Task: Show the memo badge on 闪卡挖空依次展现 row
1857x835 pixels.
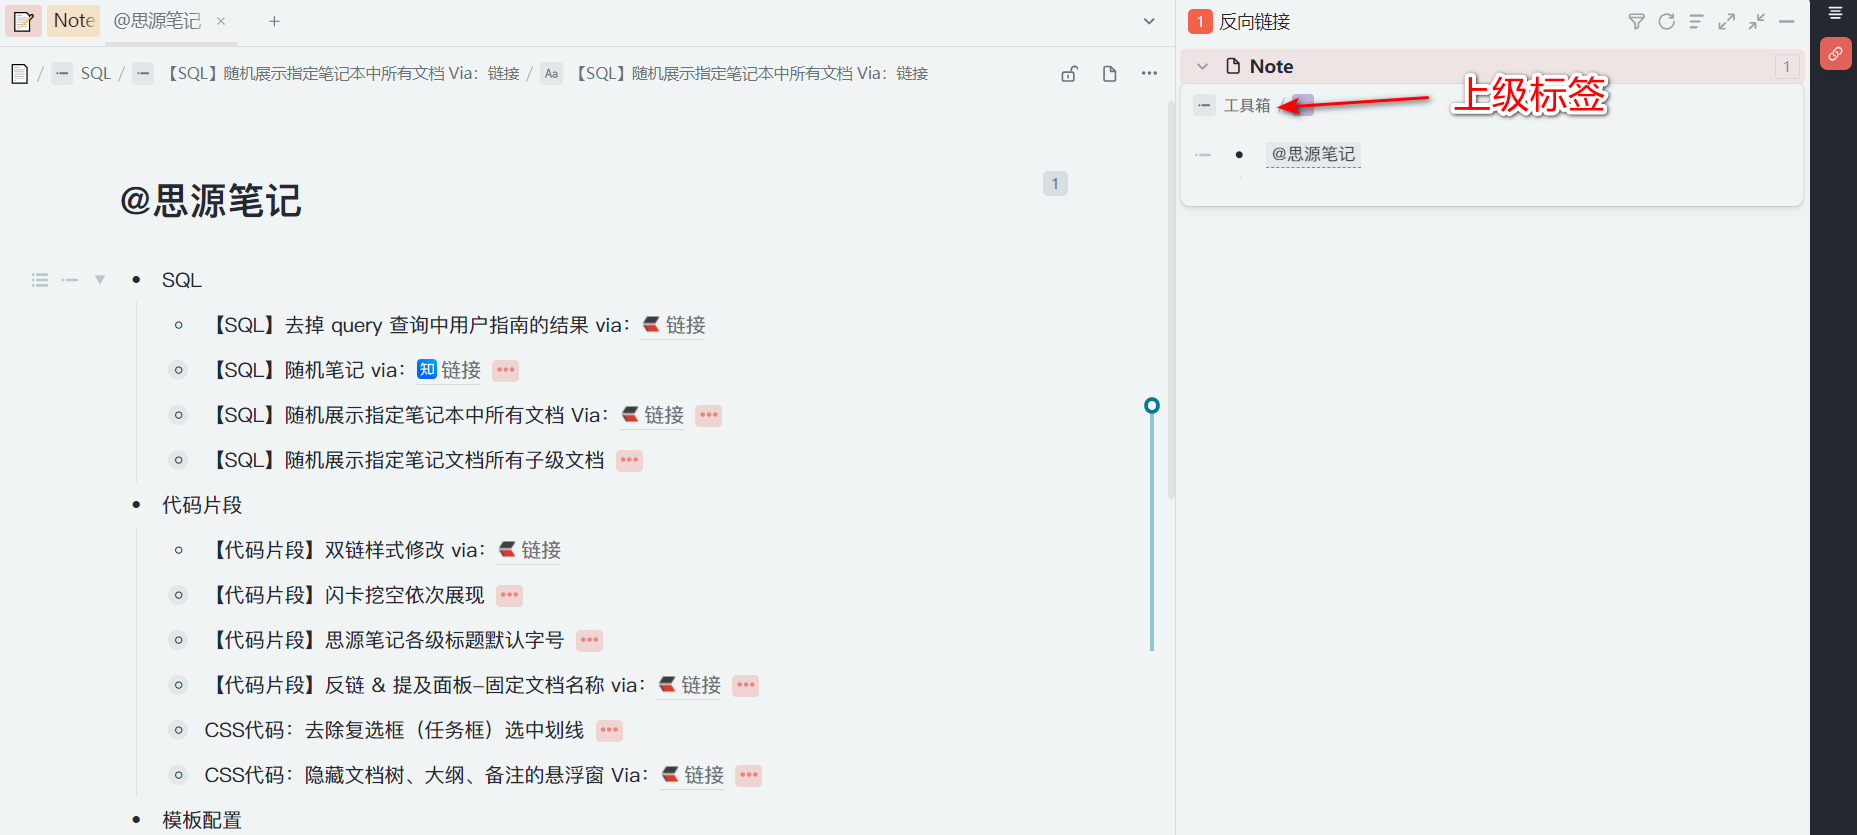Action: pyautogui.click(x=509, y=596)
